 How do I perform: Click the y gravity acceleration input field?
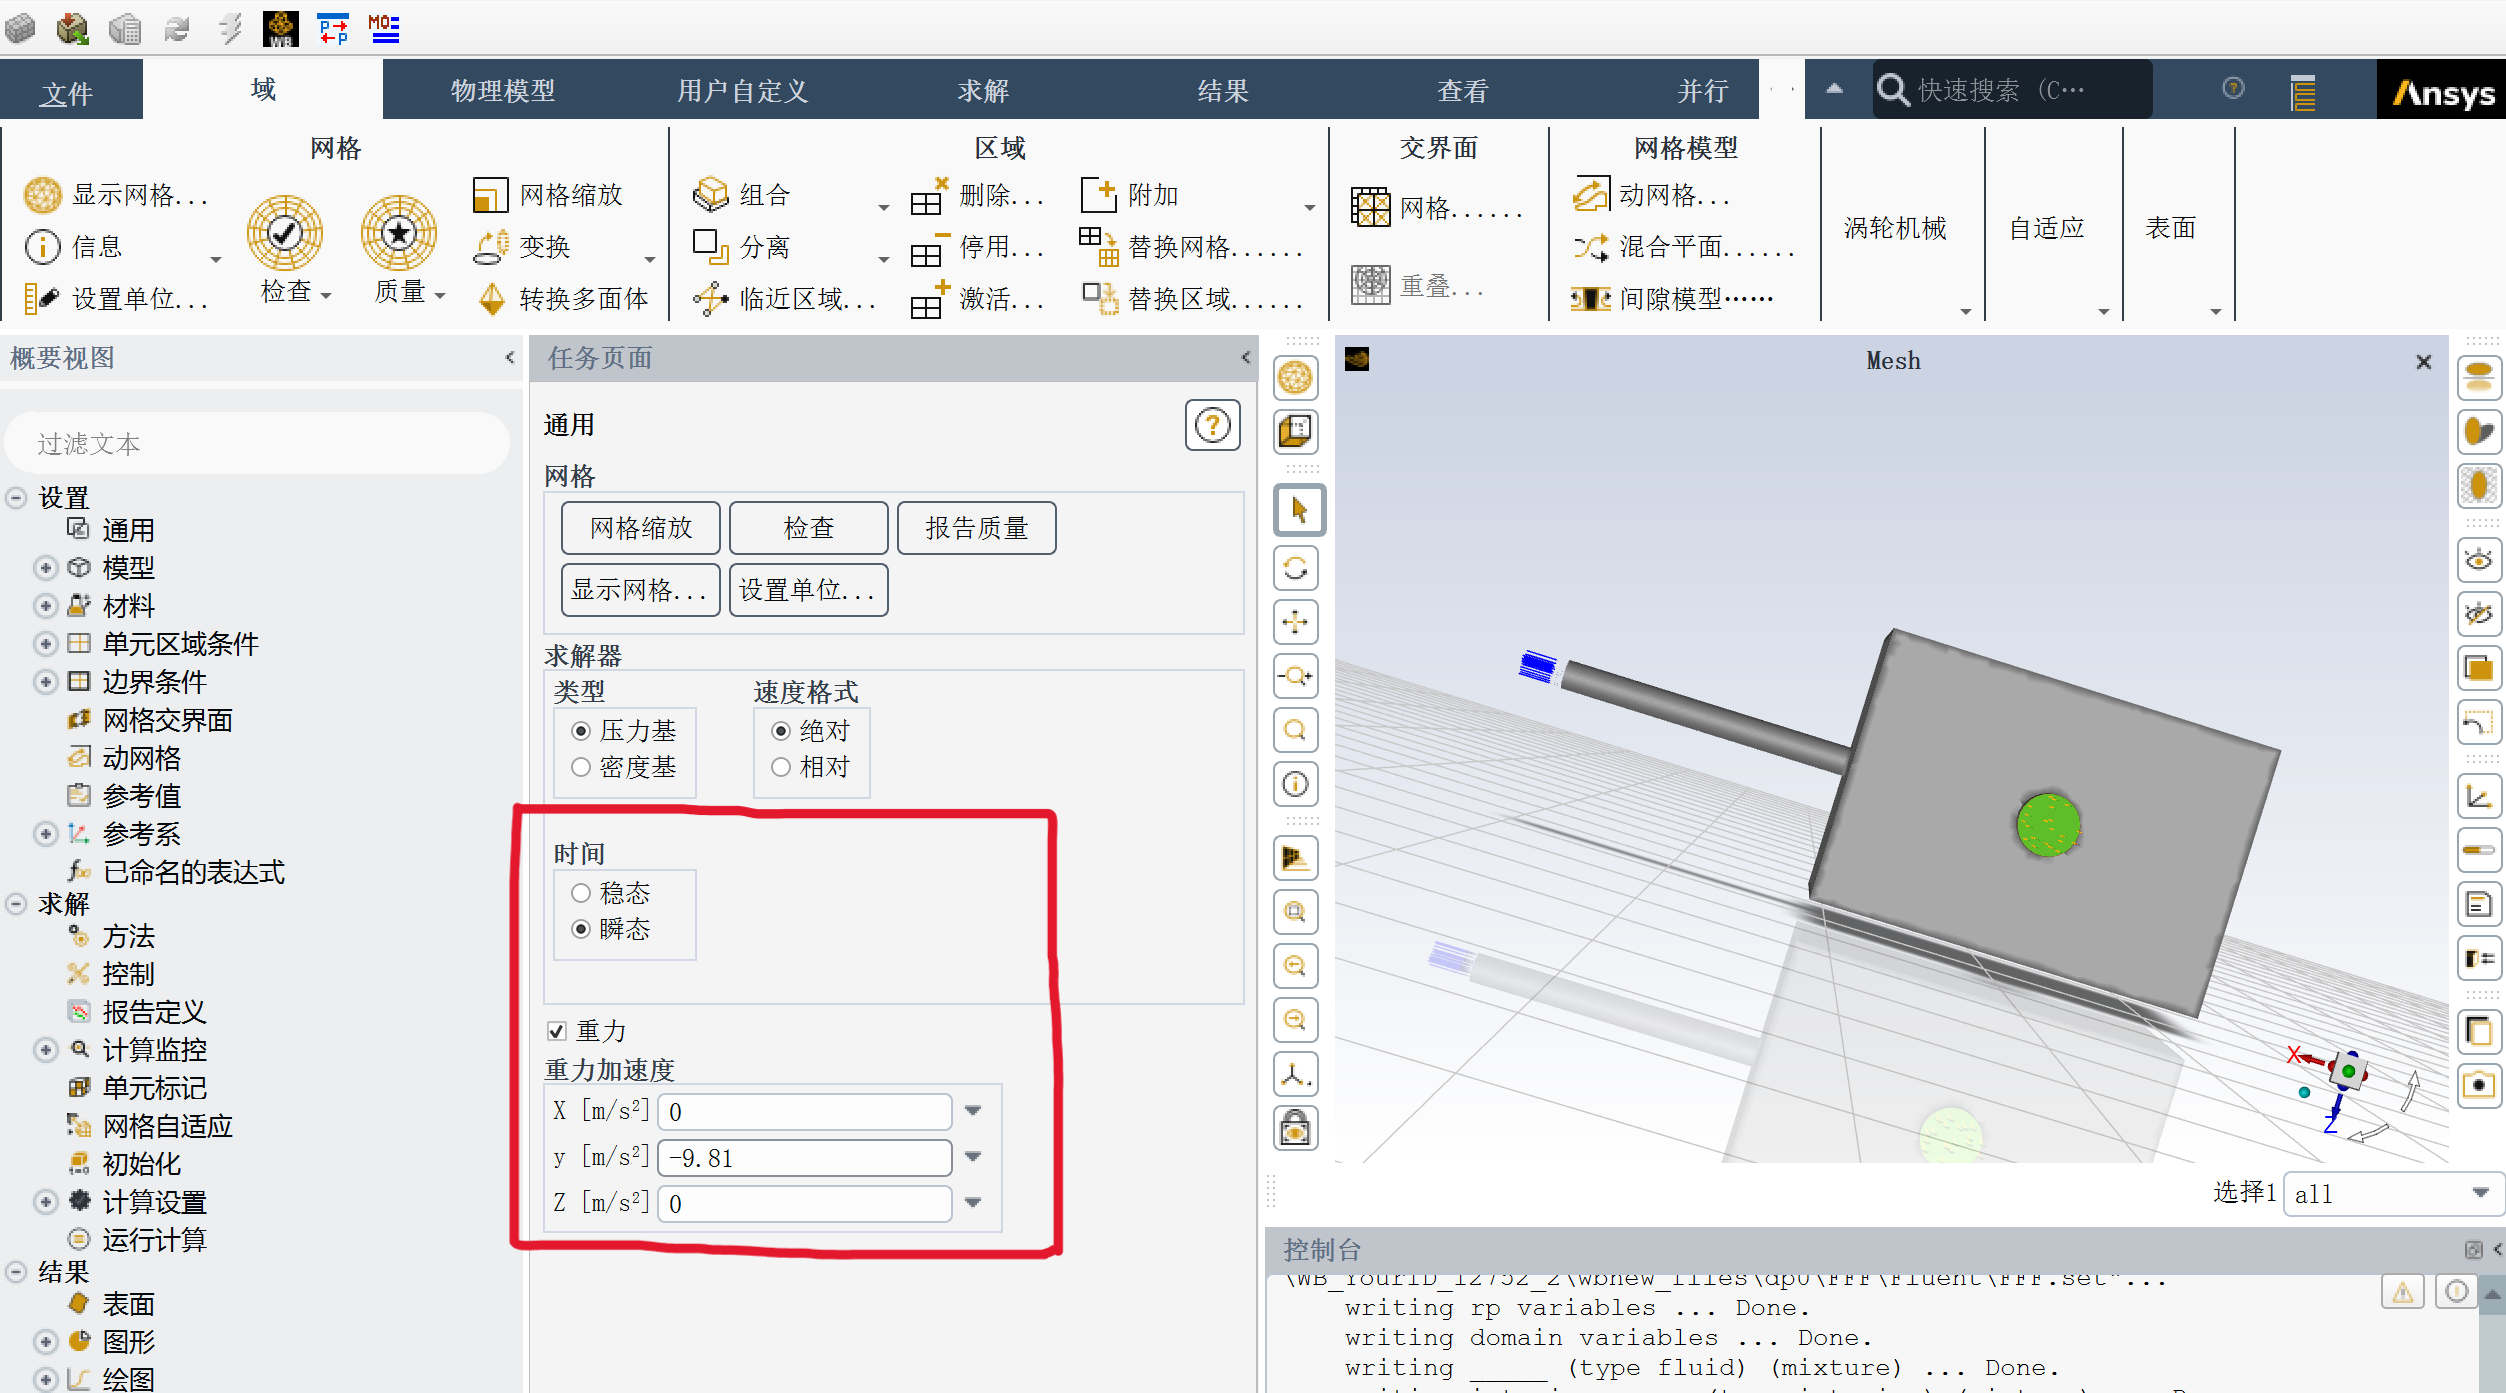pyautogui.click(x=805, y=1158)
